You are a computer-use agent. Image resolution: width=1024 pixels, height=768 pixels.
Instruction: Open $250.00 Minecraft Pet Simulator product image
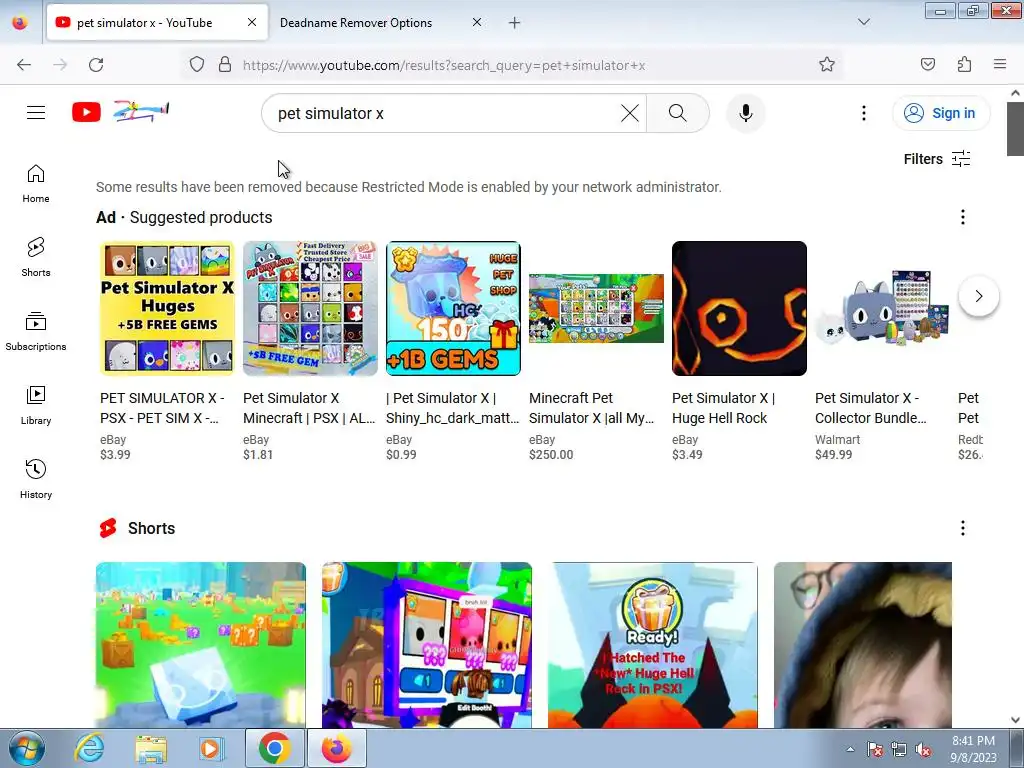(x=596, y=308)
